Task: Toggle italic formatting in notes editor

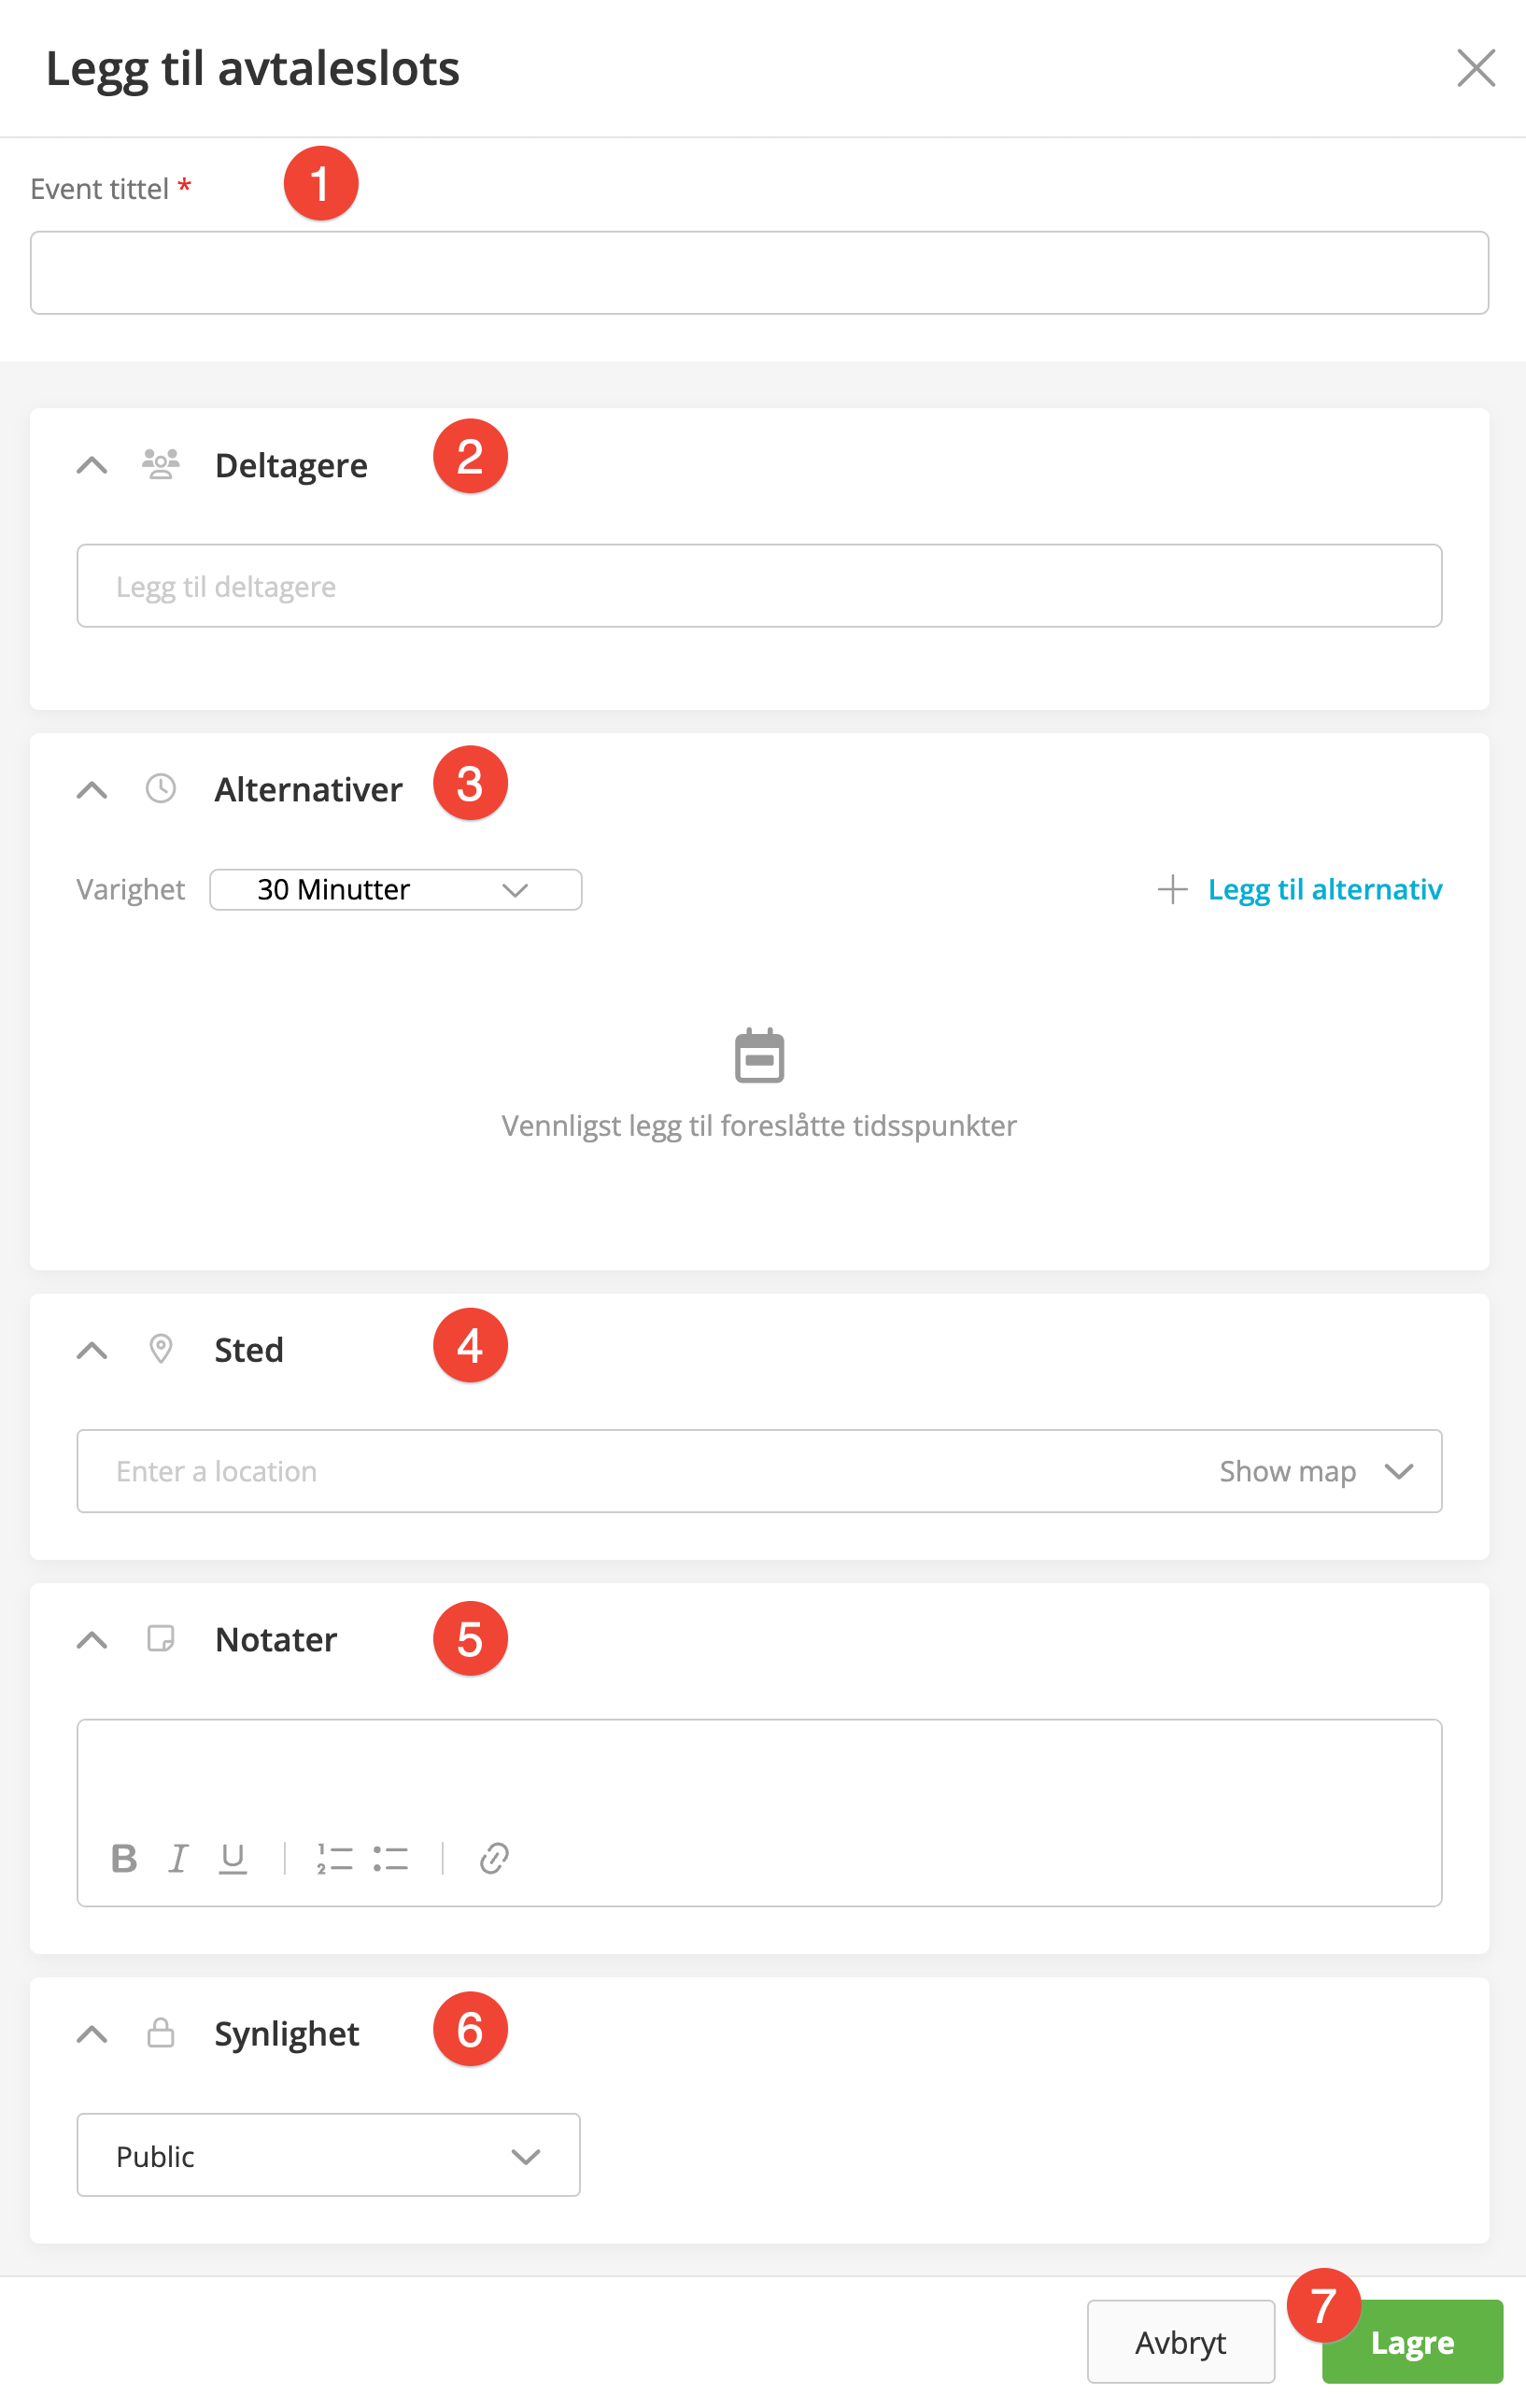Action: pyautogui.click(x=178, y=1858)
